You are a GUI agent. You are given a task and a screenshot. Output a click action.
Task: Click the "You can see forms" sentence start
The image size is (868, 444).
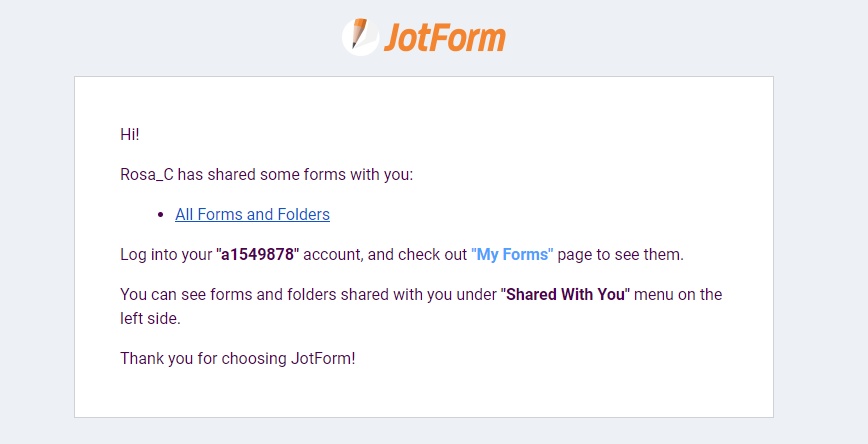tap(181, 294)
